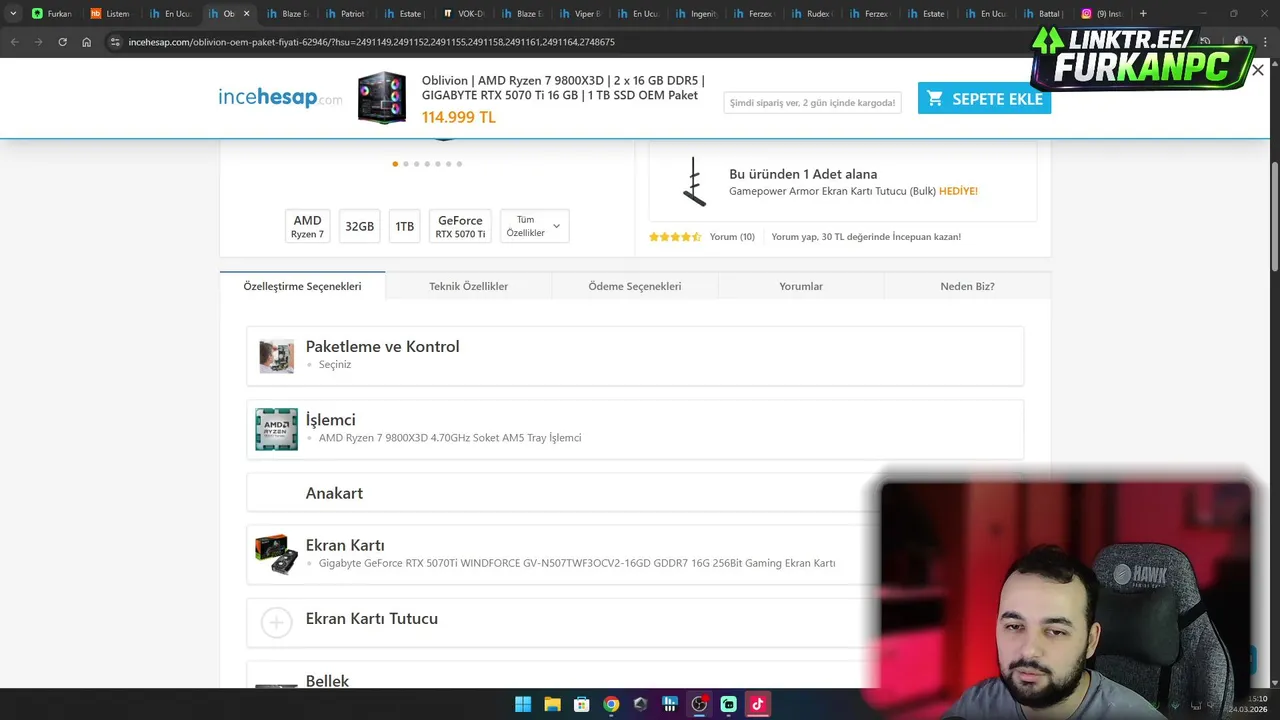Expand the Anakart customization section
Image resolution: width=1280 pixels, height=720 pixels.
[x=635, y=493]
